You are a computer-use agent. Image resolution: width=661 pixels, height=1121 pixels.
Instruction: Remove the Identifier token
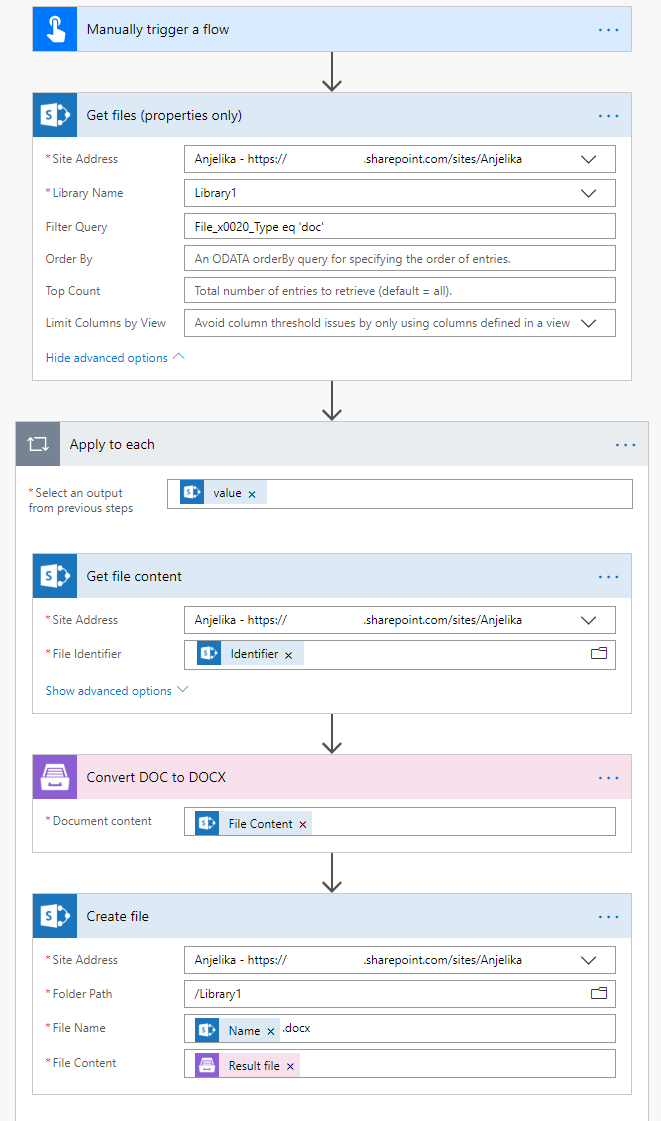[x=289, y=655]
